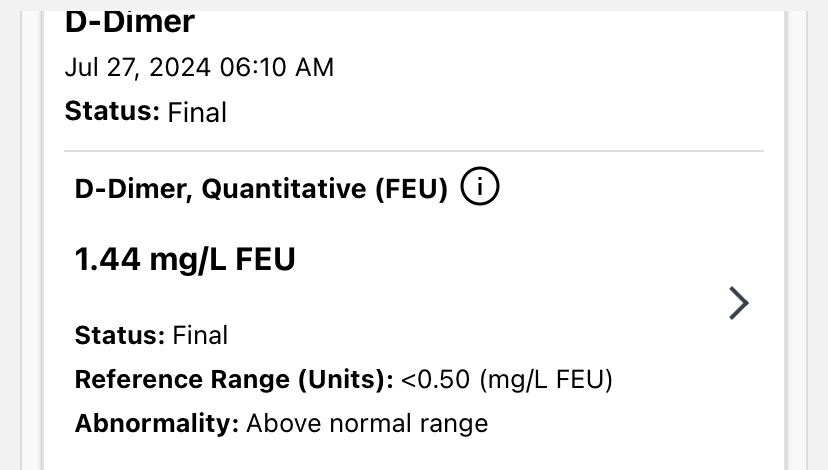Click the Reference Range (Units) label
This screenshot has width=828, height=470.
point(234,379)
